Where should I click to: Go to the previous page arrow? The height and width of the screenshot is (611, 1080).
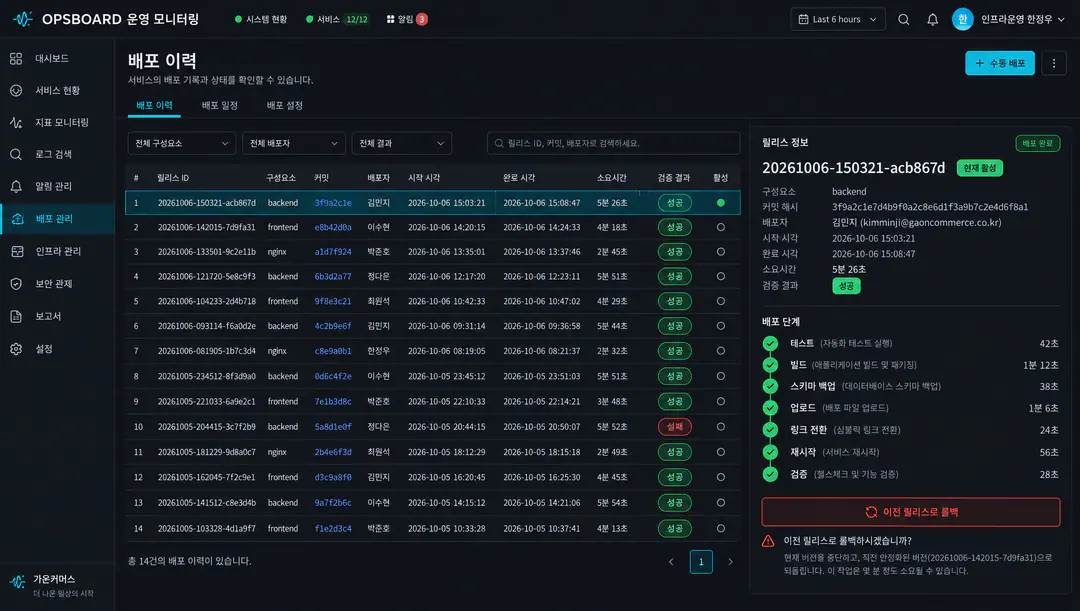click(671, 562)
